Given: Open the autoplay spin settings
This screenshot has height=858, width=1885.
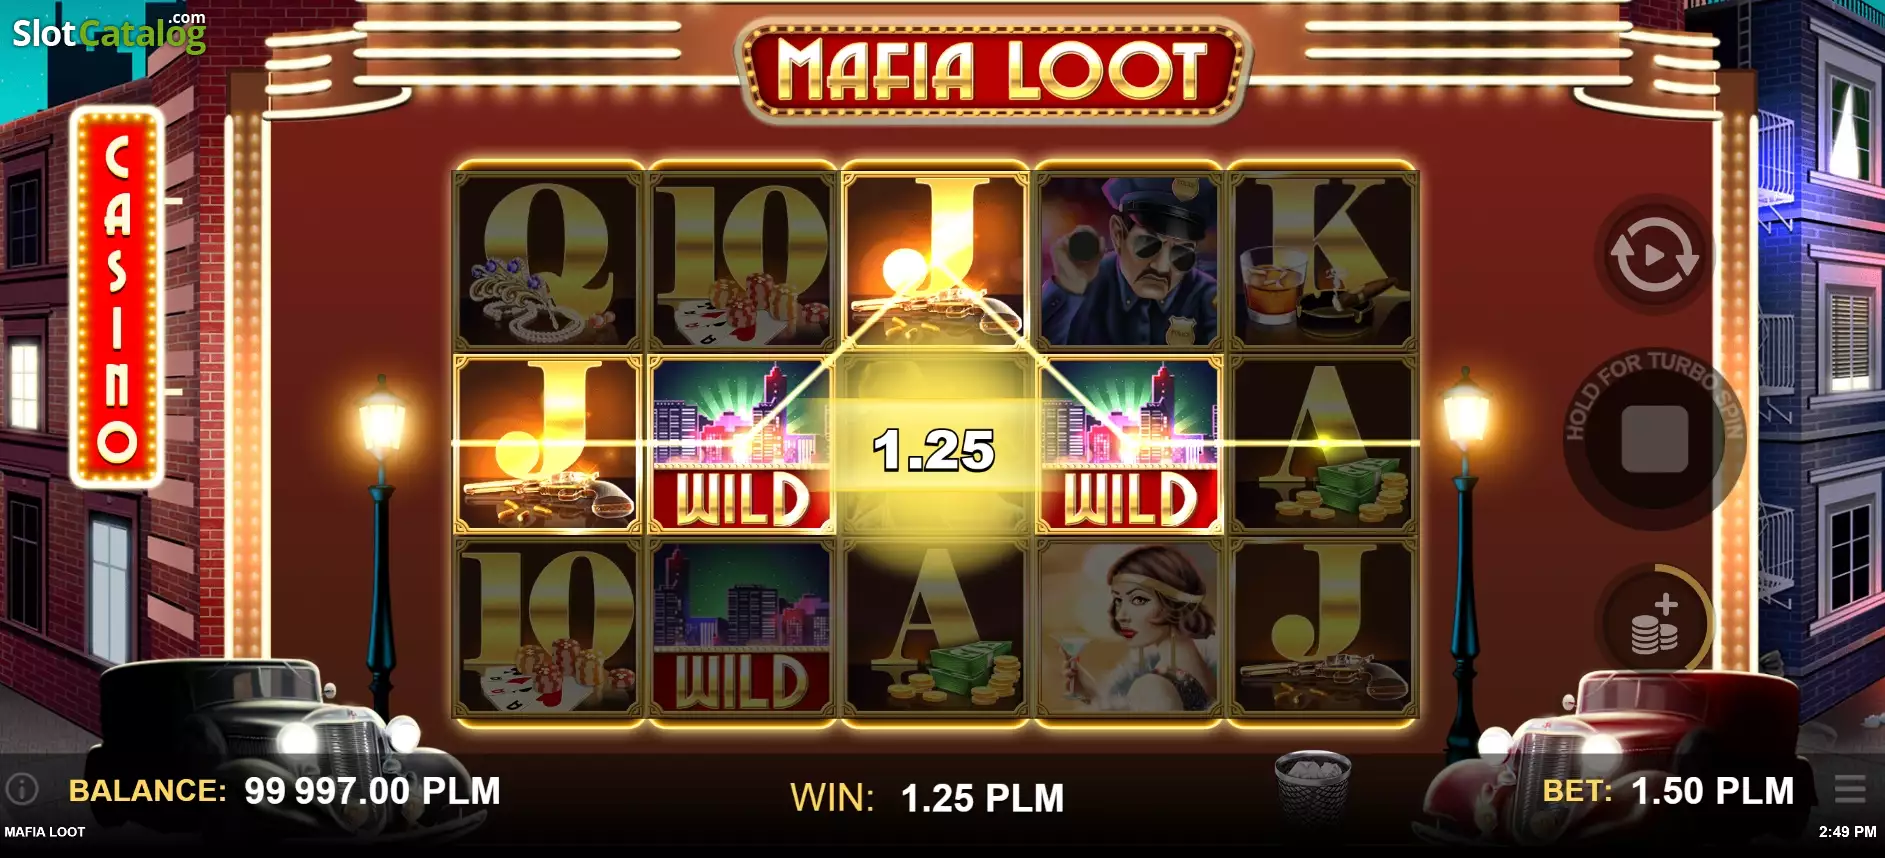Looking at the screenshot, I should (1654, 256).
